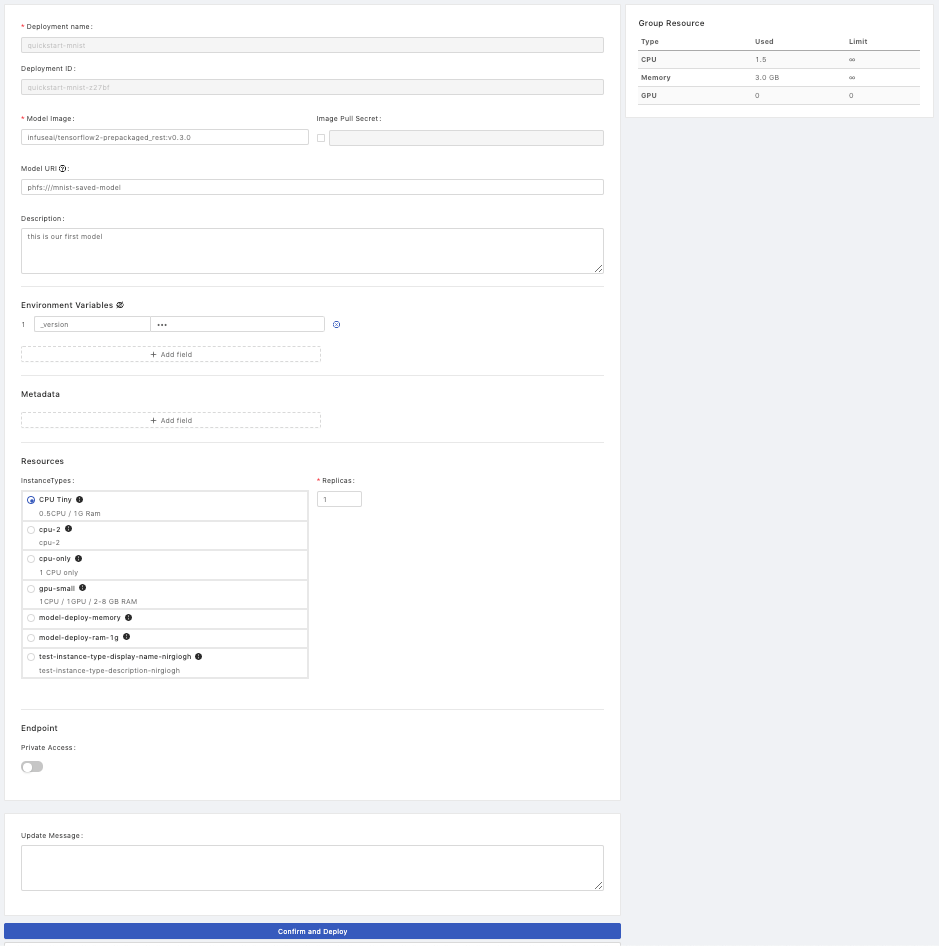Grab the Description textarea resize handle
This screenshot has width=939, height=946.
(599, 268)
